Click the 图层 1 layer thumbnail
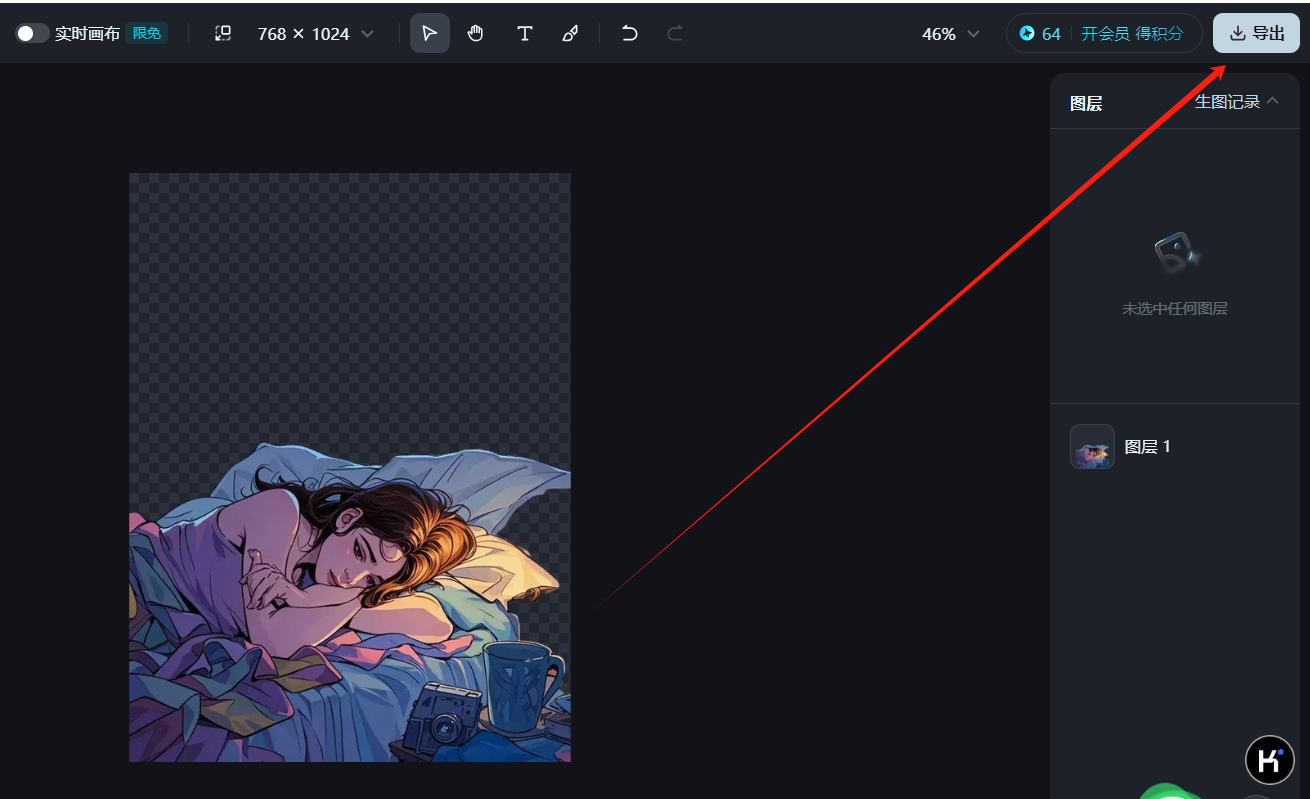The height and width of the screenshot is (799, 1310). pos(1092,447)
